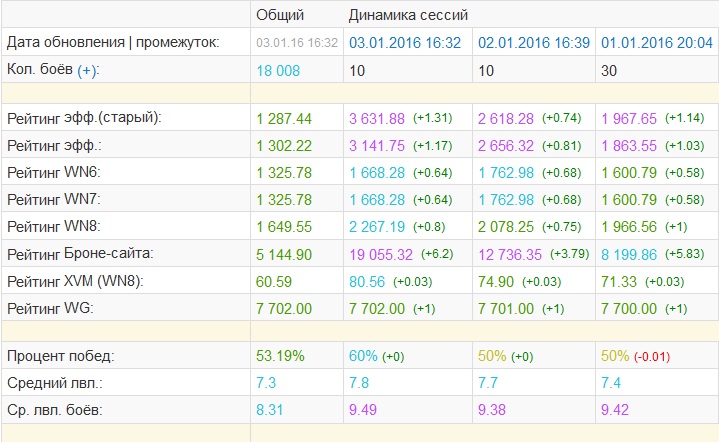Image resolution: width=719 pixels, height=442 pixels.
Task: Click the Ср. лвл. боёв row label
Action: click(55, 409)
